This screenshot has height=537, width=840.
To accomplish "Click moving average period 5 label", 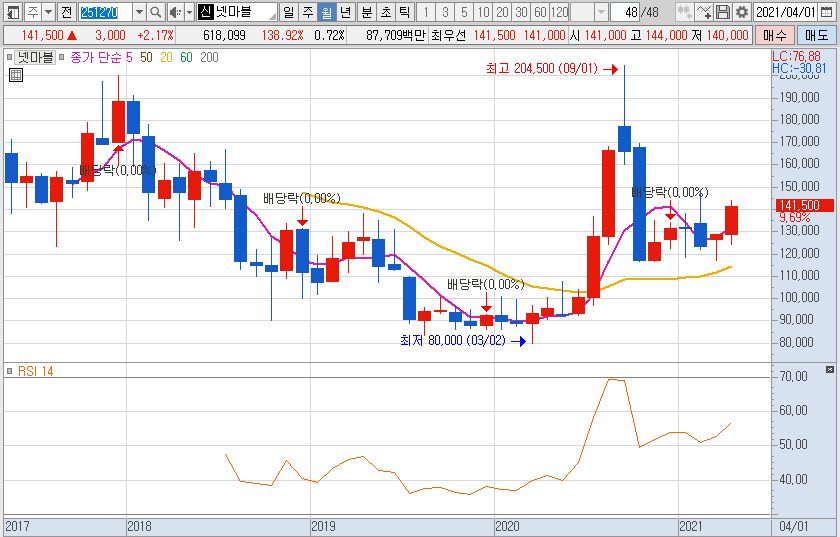I will click(129, 57).
